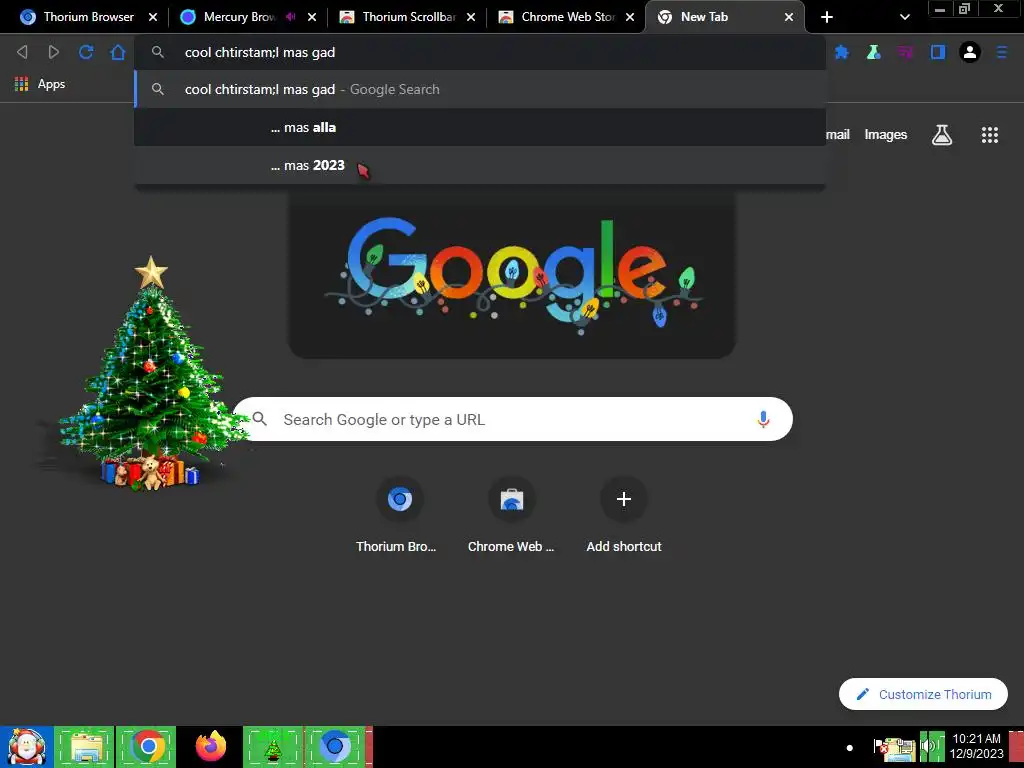Open the Thorium Bro... shortcut tile
The height and width of the screenshot is (768, 1024).
[399, 516]
